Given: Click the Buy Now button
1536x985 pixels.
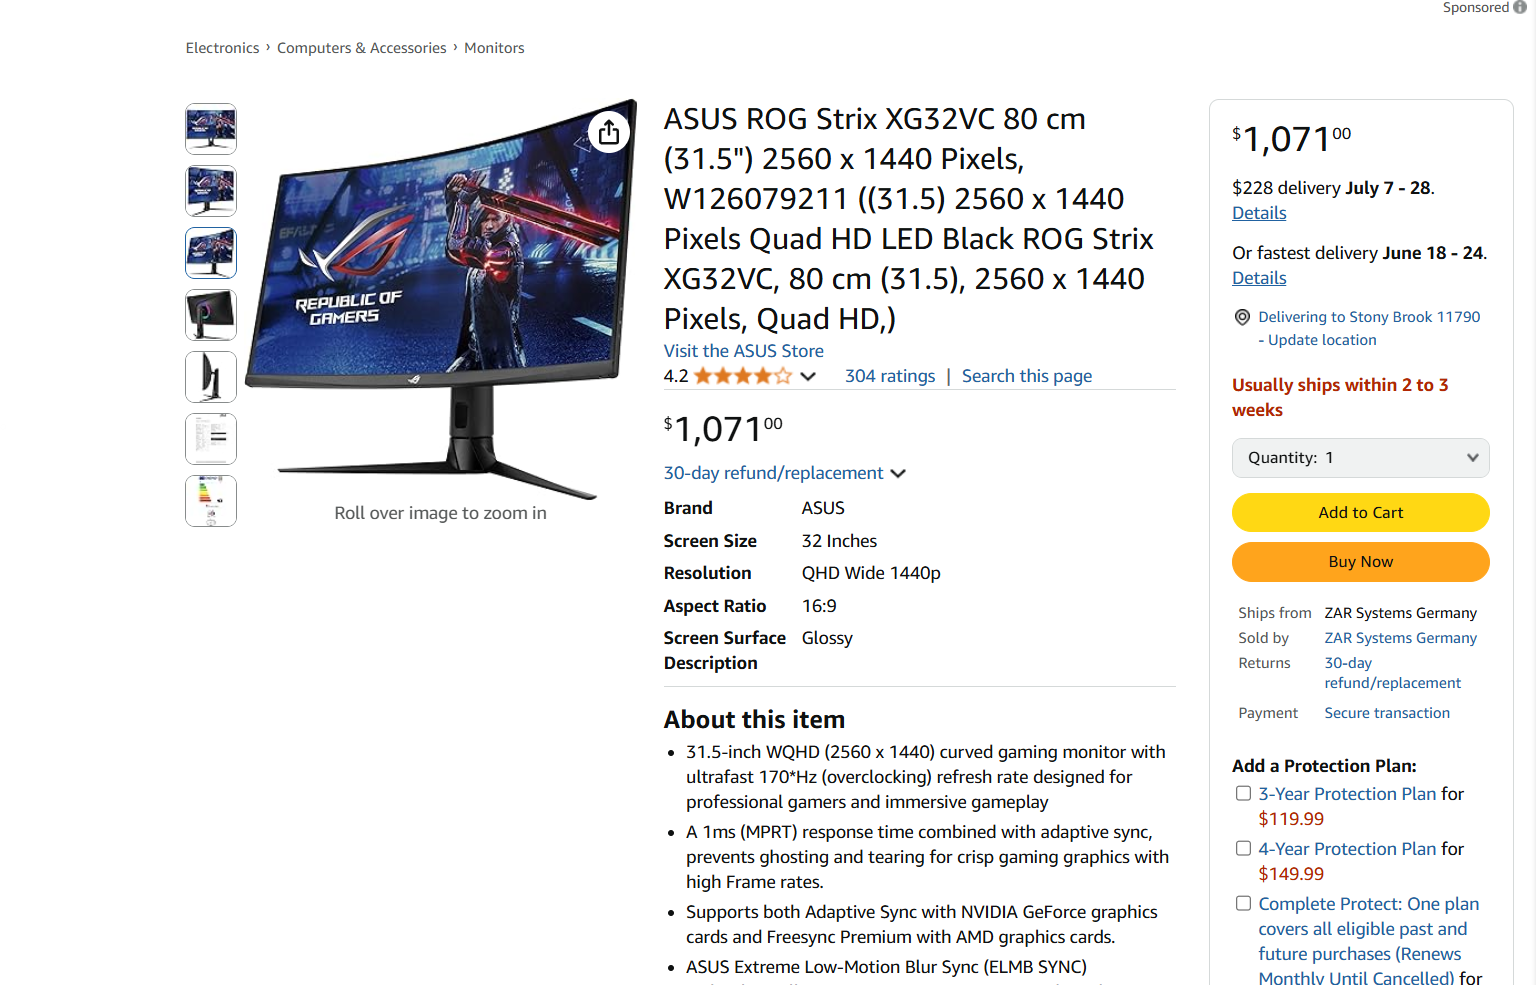Looking at the screenshot, I should [x=1360, y=562].
